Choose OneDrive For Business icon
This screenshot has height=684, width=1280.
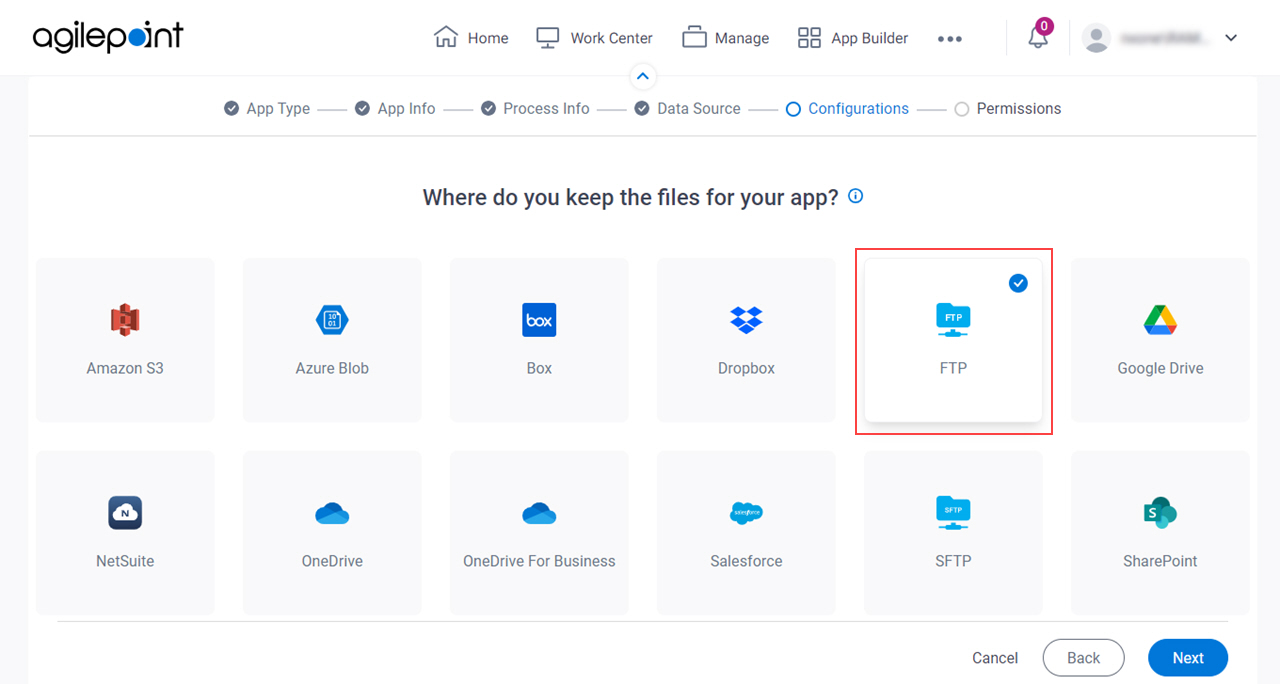539,513
